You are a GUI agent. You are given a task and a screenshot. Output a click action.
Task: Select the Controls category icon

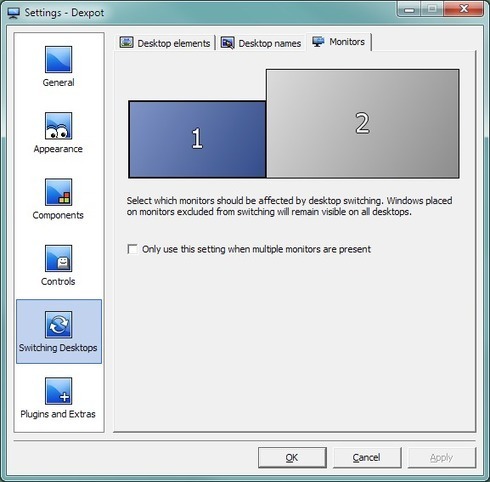[58, 258]
